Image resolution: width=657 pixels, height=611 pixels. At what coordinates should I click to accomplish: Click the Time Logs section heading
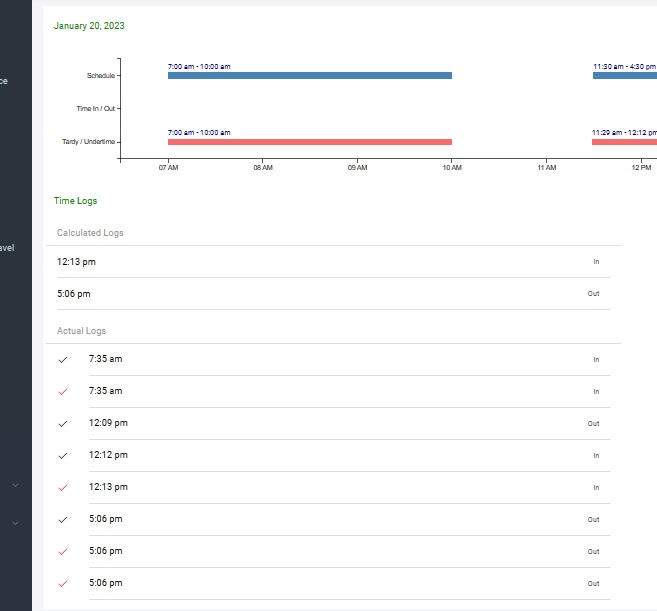(x=75, y=201)
